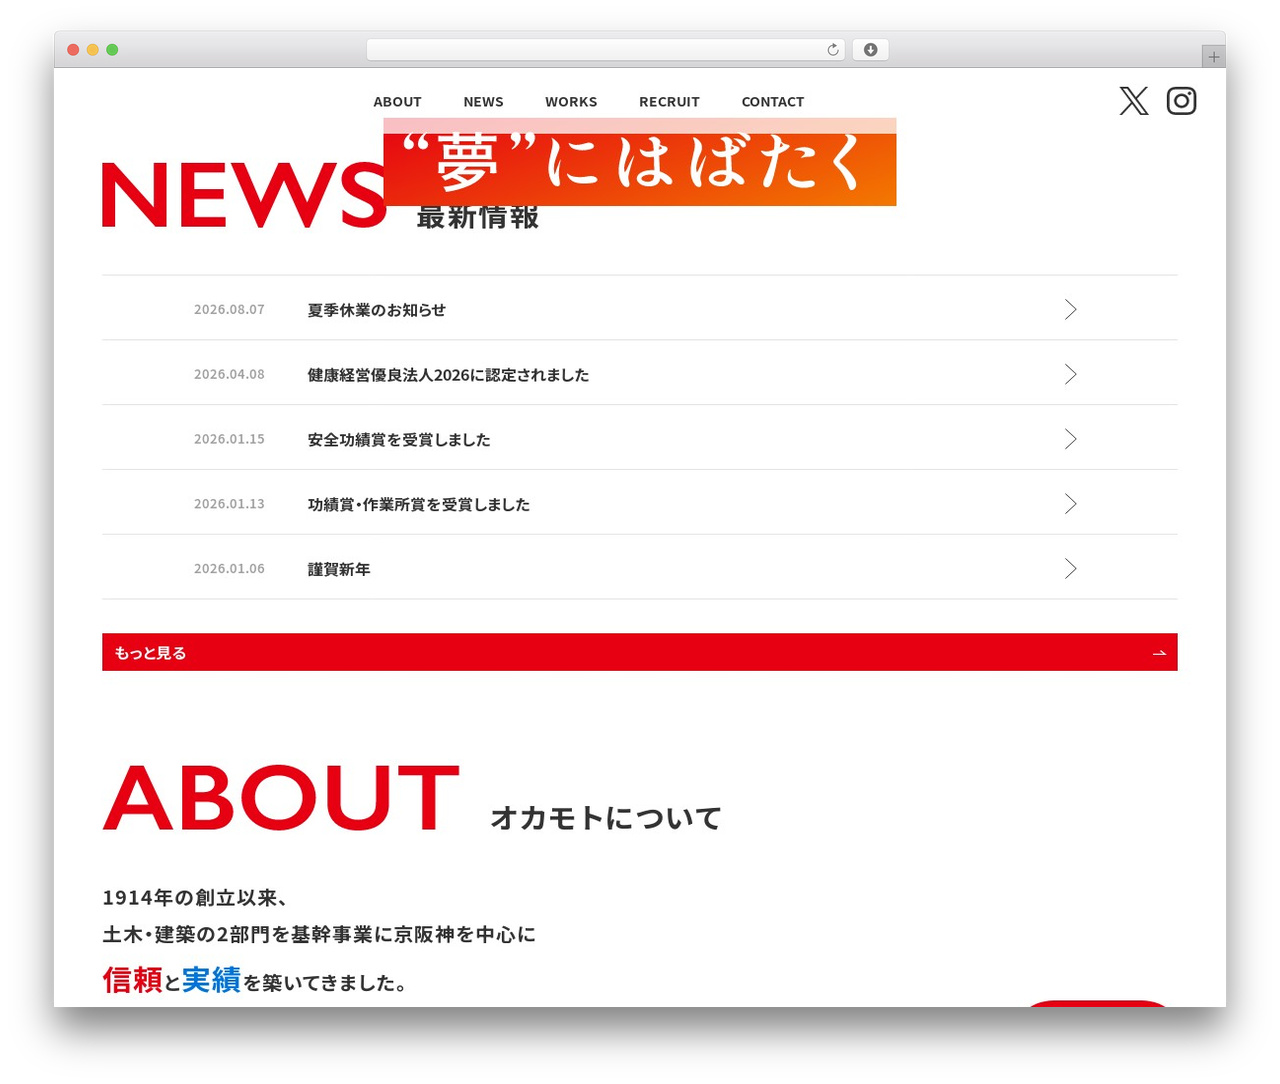The image size is (1280, 1084).
Task: Click the browser address bar
Action: (606, 50)
